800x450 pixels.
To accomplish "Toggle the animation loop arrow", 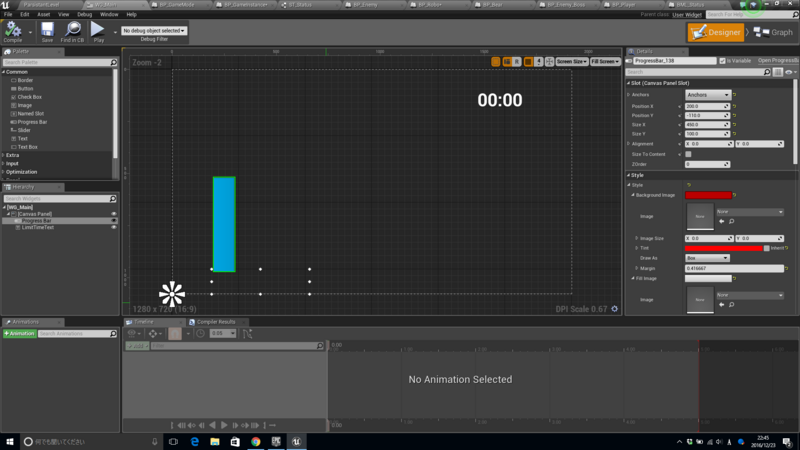I will click(x=272, y=425).
